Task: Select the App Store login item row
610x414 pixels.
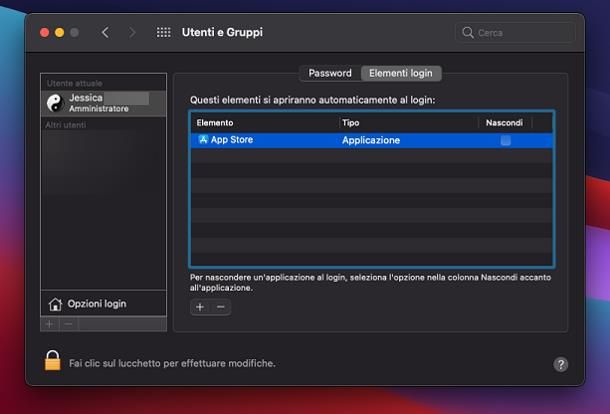Action: point(372,140)
